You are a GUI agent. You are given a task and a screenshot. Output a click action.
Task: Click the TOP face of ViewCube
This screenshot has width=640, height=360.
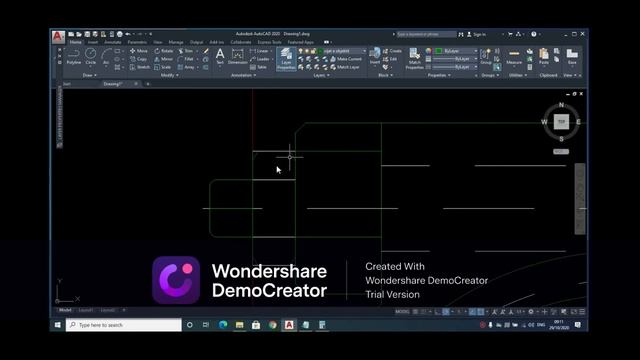point(561,122)
